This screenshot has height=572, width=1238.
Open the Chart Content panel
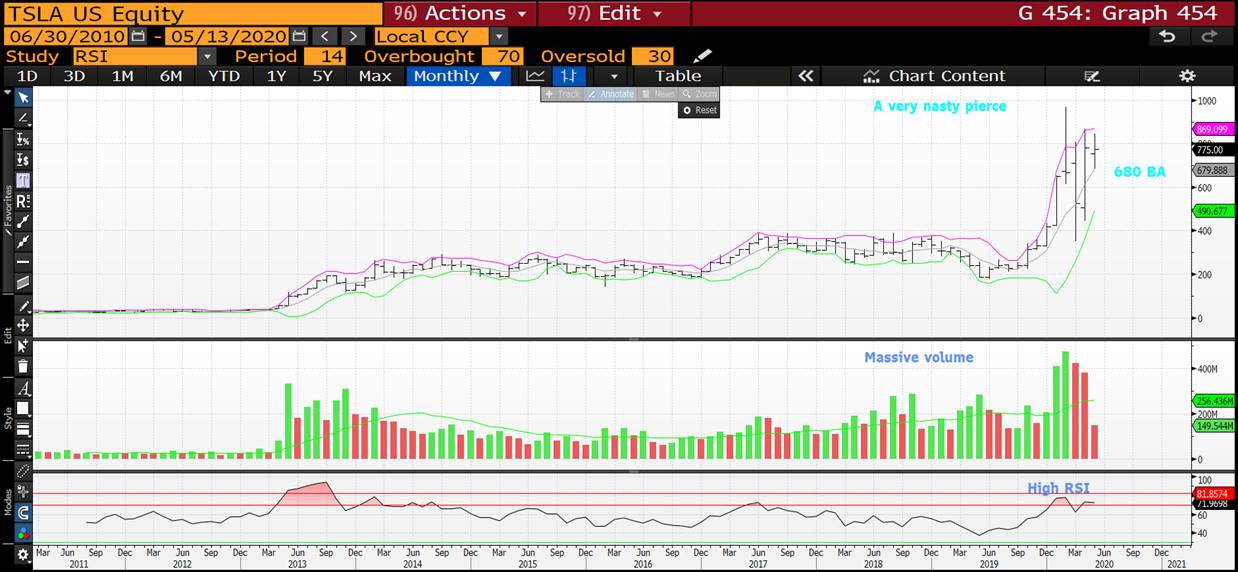[934, 76]
